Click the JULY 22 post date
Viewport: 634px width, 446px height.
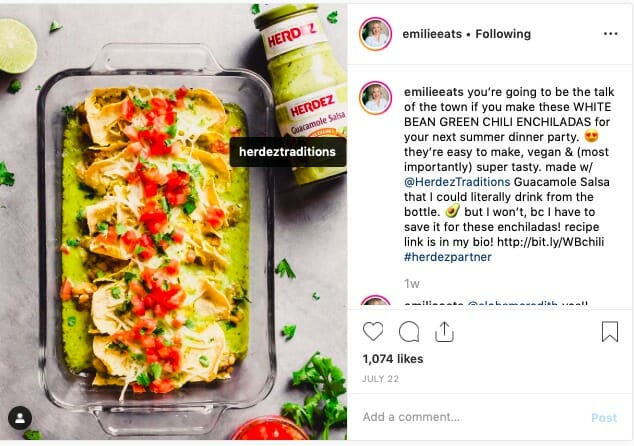[x=380, y=378]
